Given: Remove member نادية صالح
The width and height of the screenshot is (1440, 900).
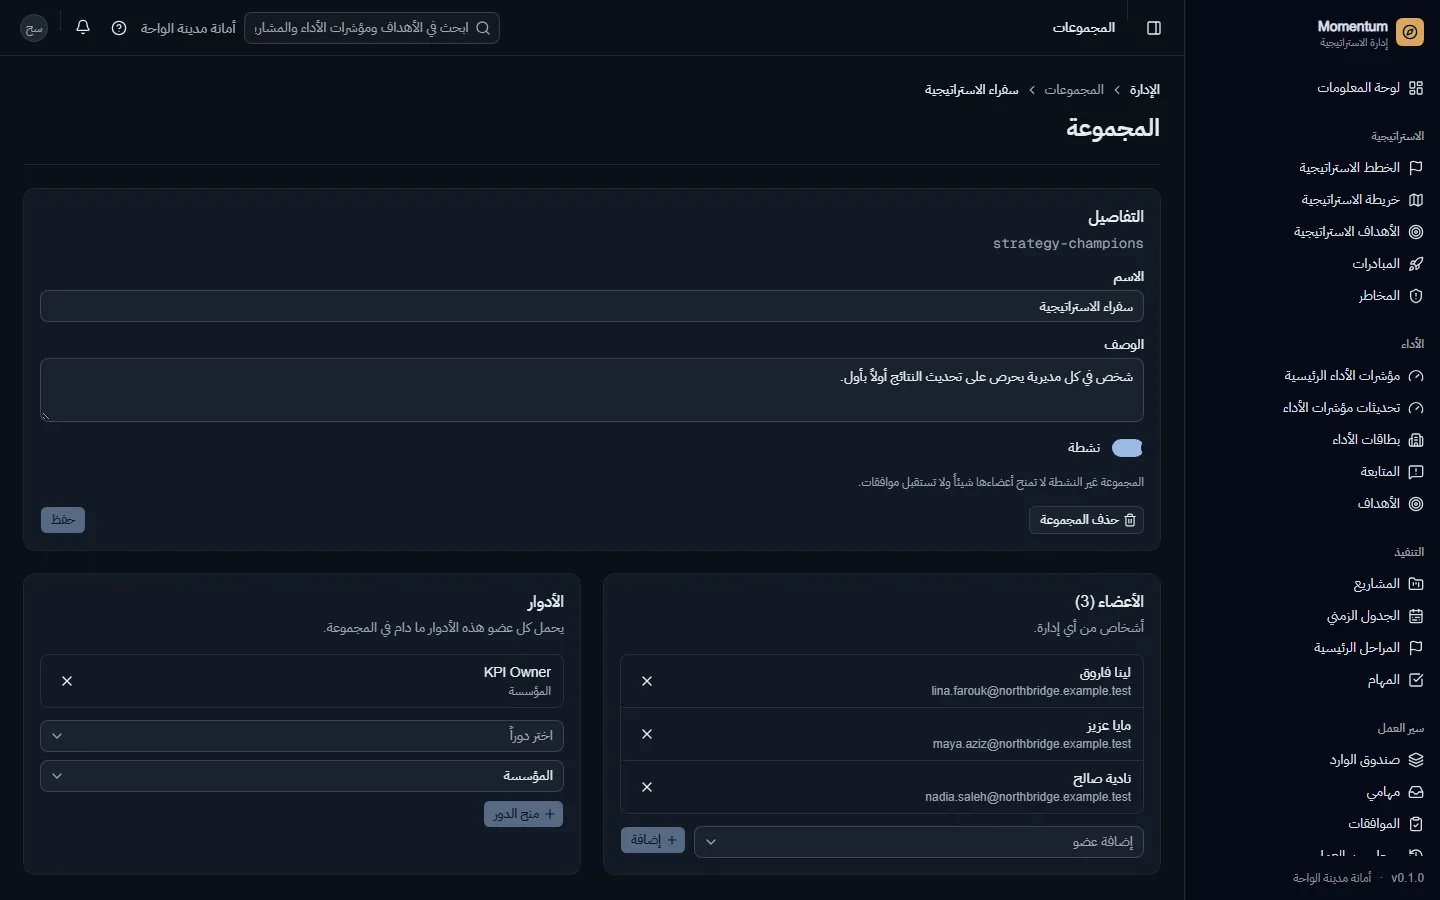Looking at the screenshot, I should (x=647, y=787).
